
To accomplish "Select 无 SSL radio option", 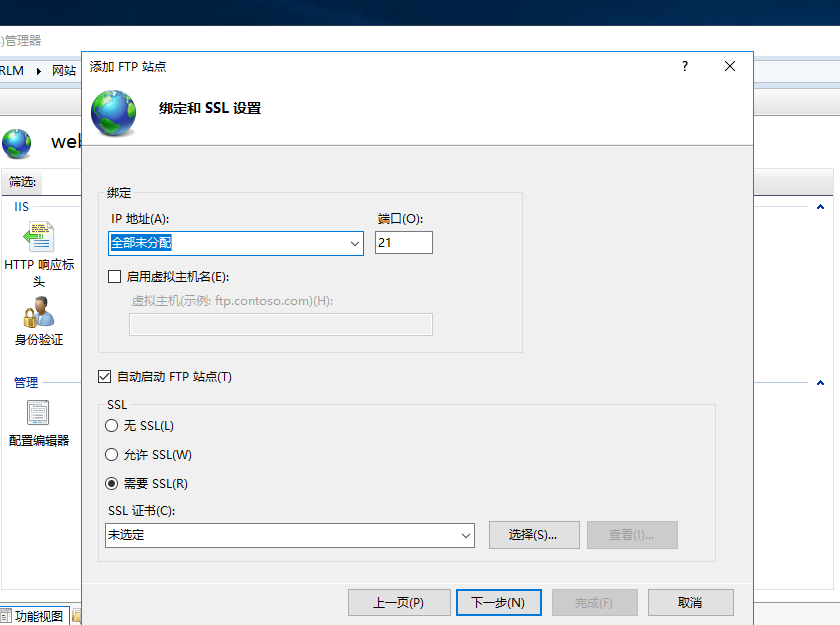I will click(x=111, y=426).
